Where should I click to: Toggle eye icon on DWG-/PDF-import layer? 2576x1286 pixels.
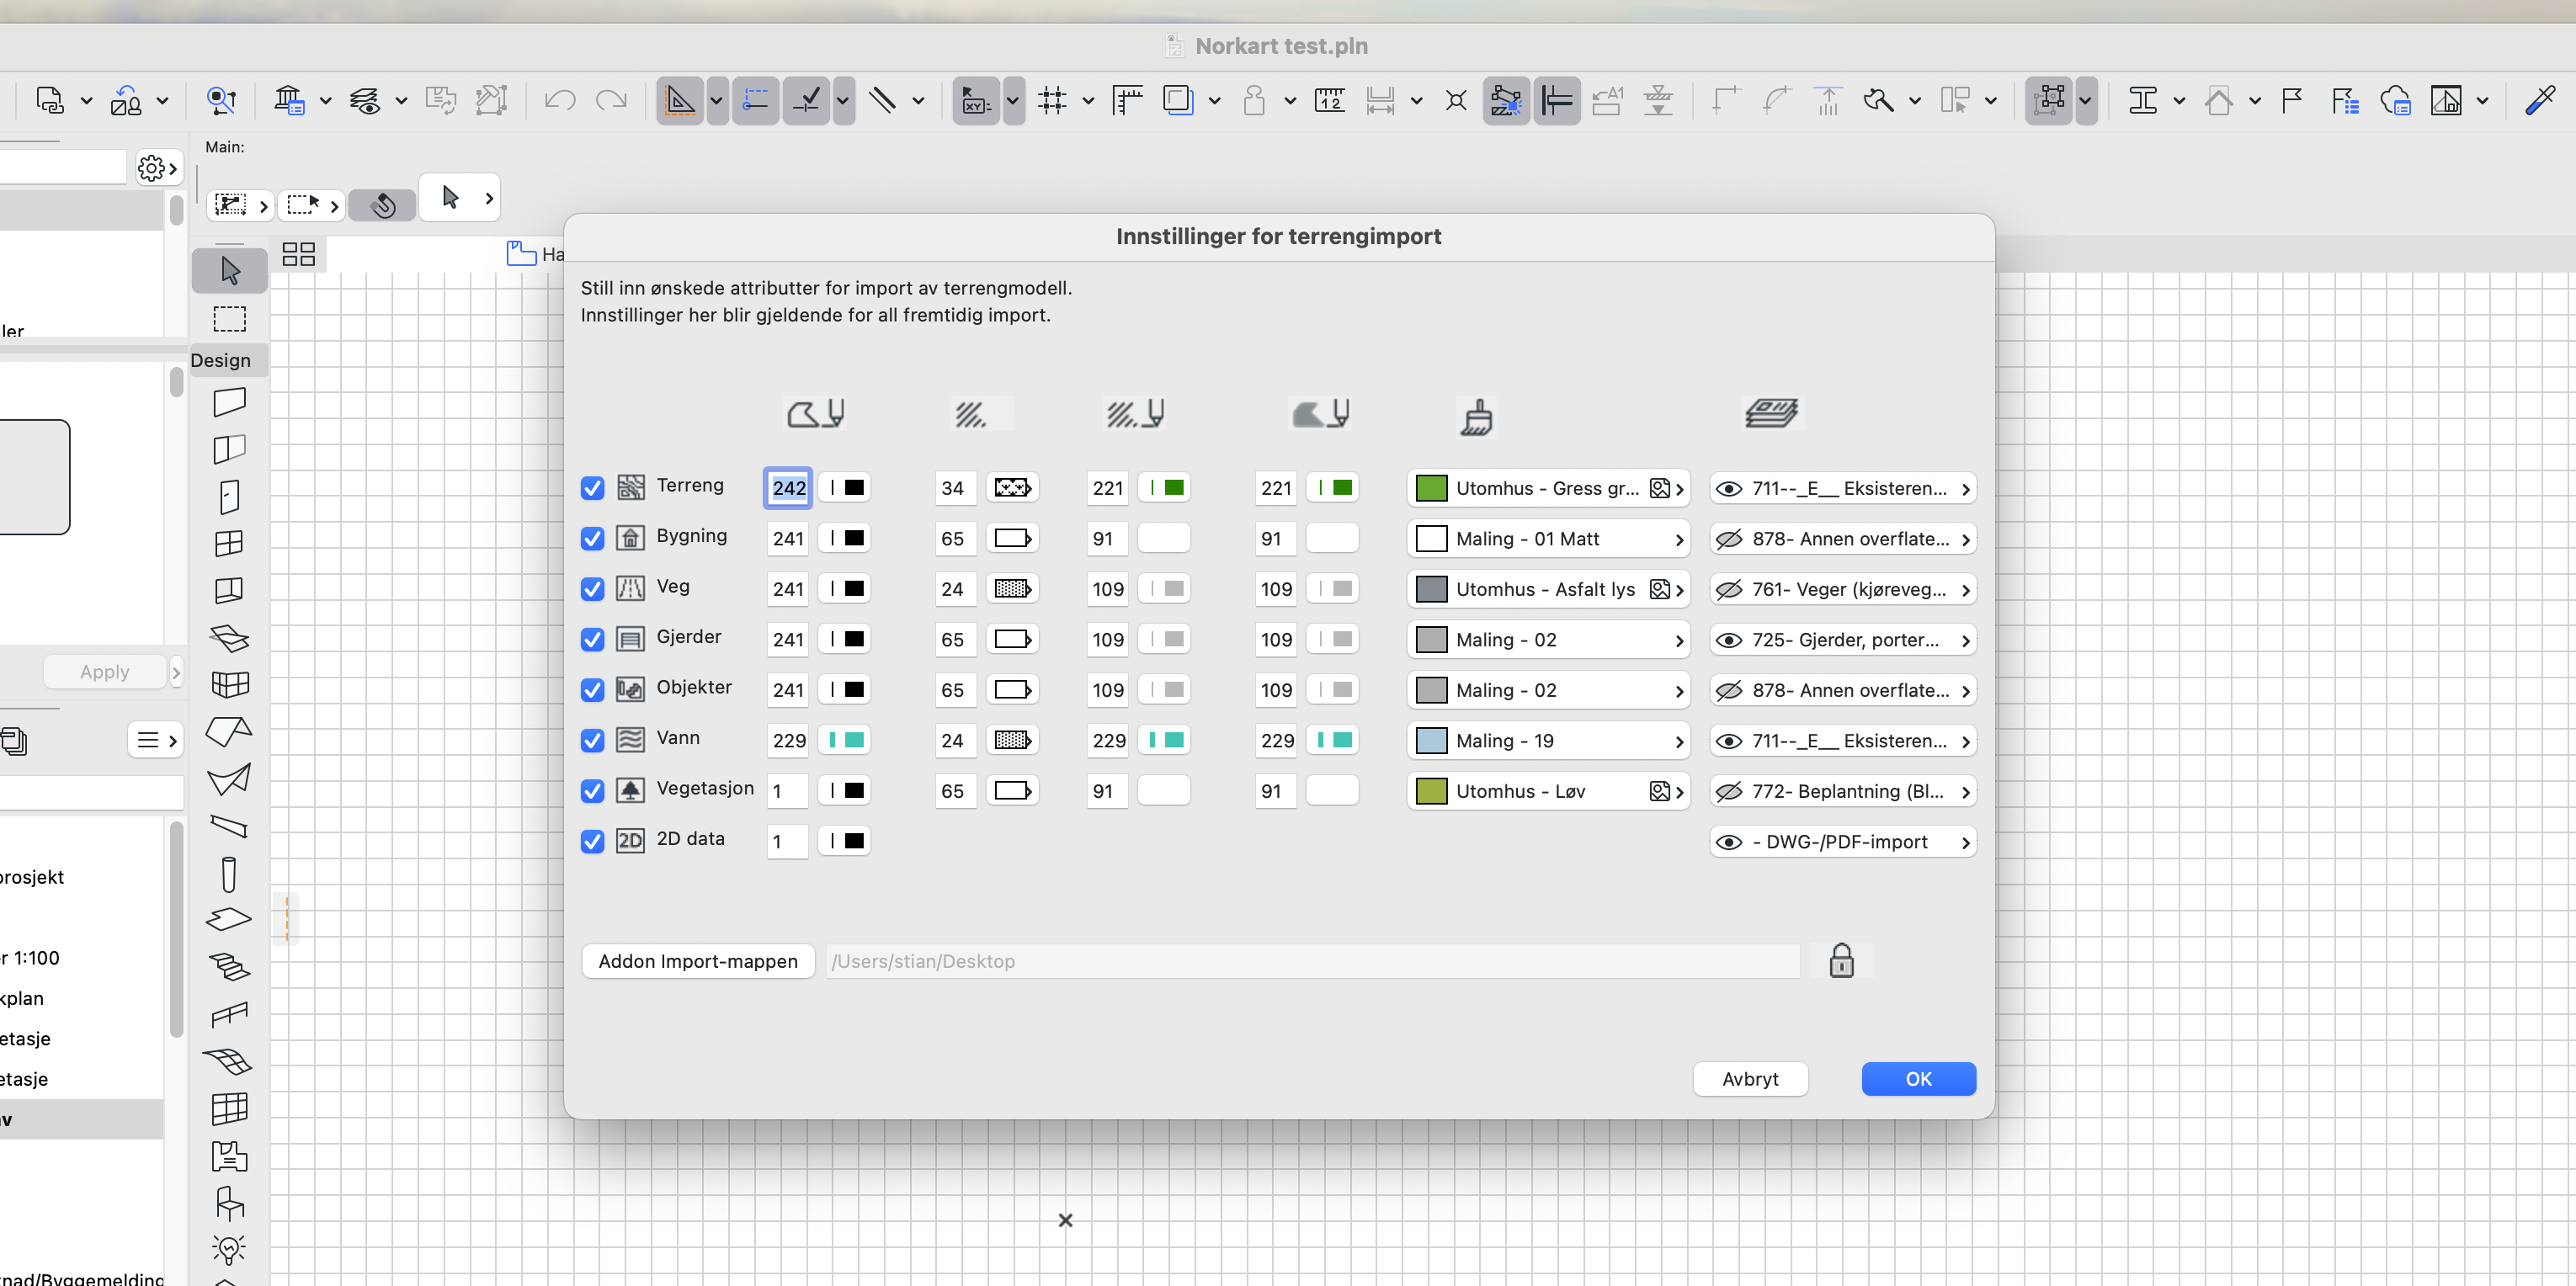pos(1729,842)
